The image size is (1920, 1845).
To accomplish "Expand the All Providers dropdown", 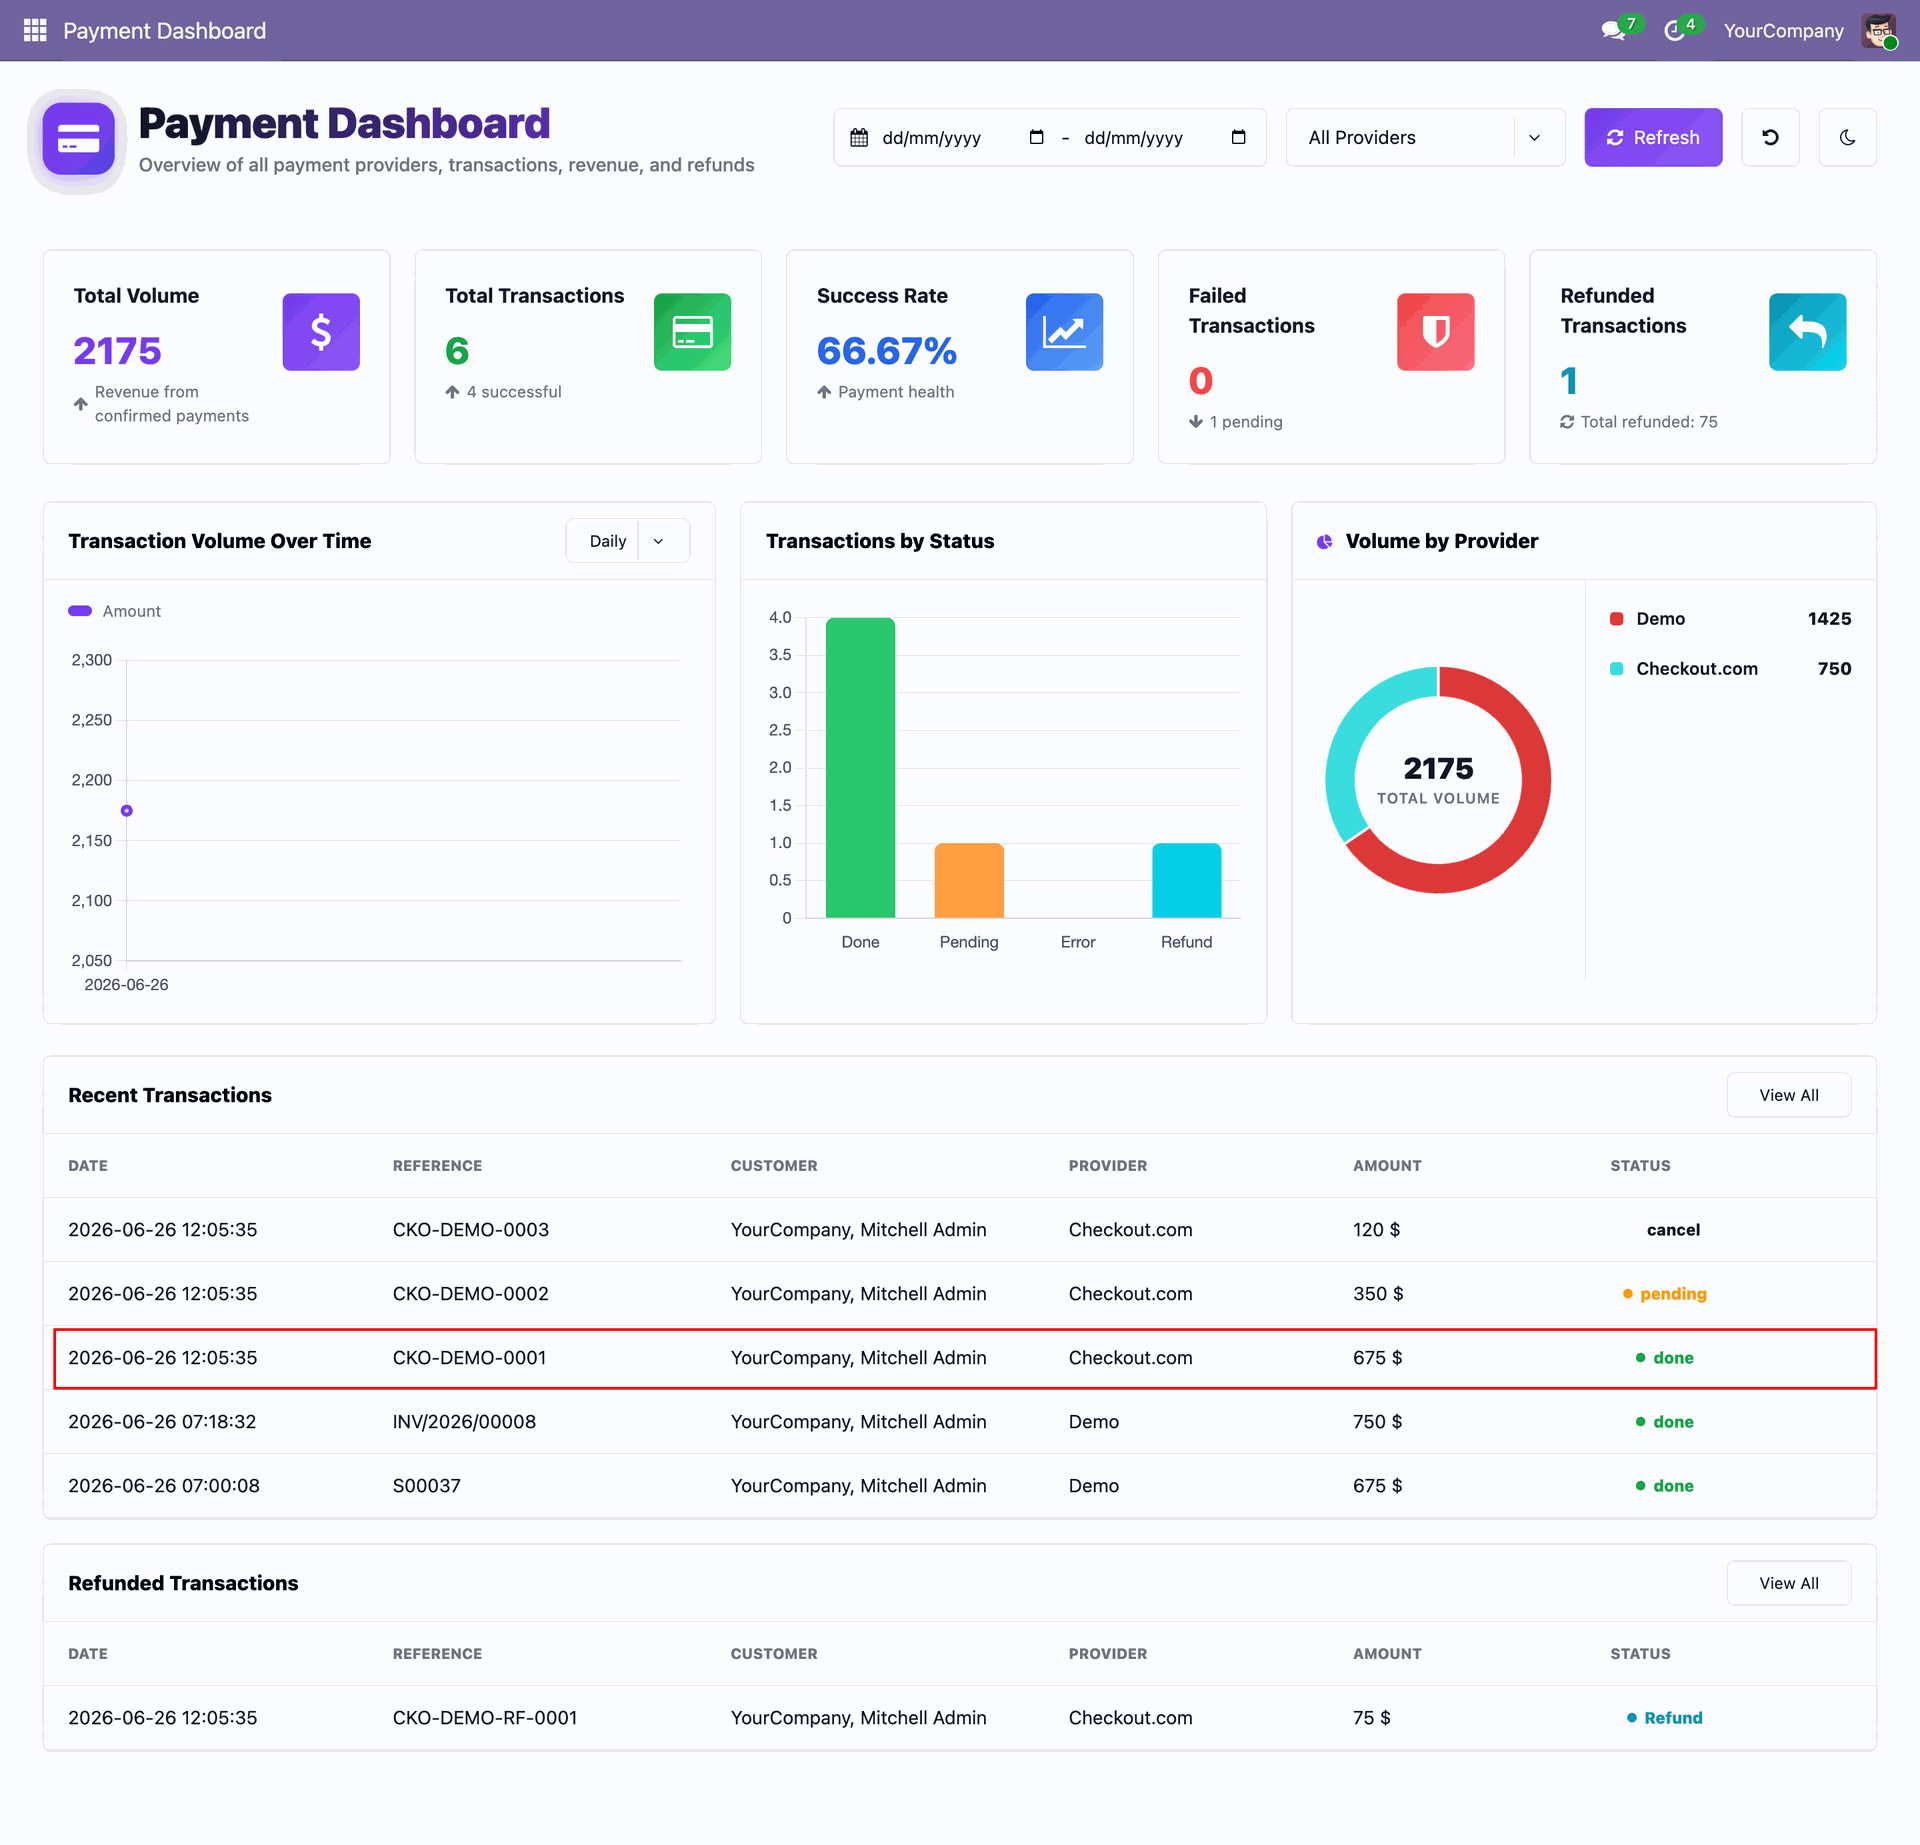I will coord(1425,137).
